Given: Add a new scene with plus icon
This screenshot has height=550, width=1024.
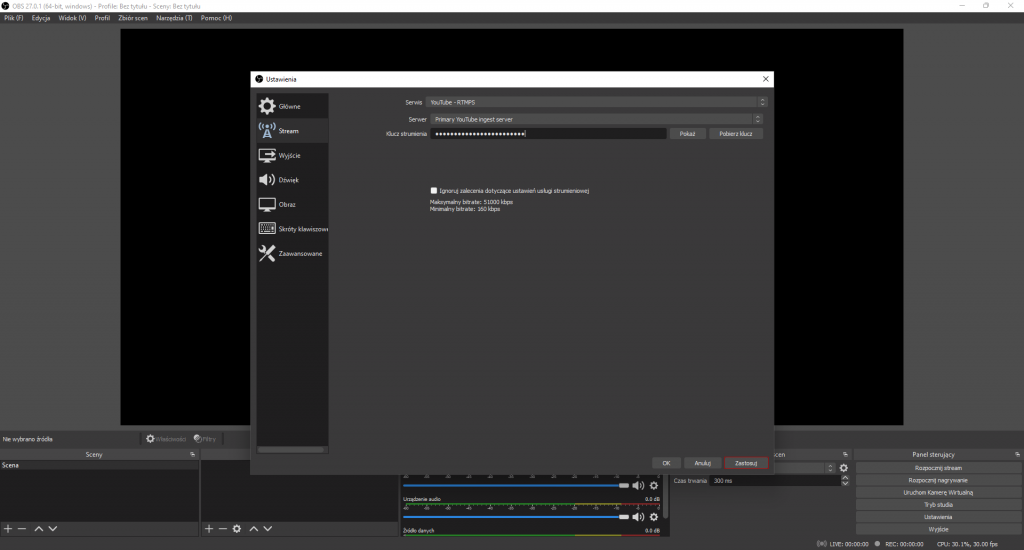Looking at the screenshot, I should pyautogui.click(x=8, y=528).
